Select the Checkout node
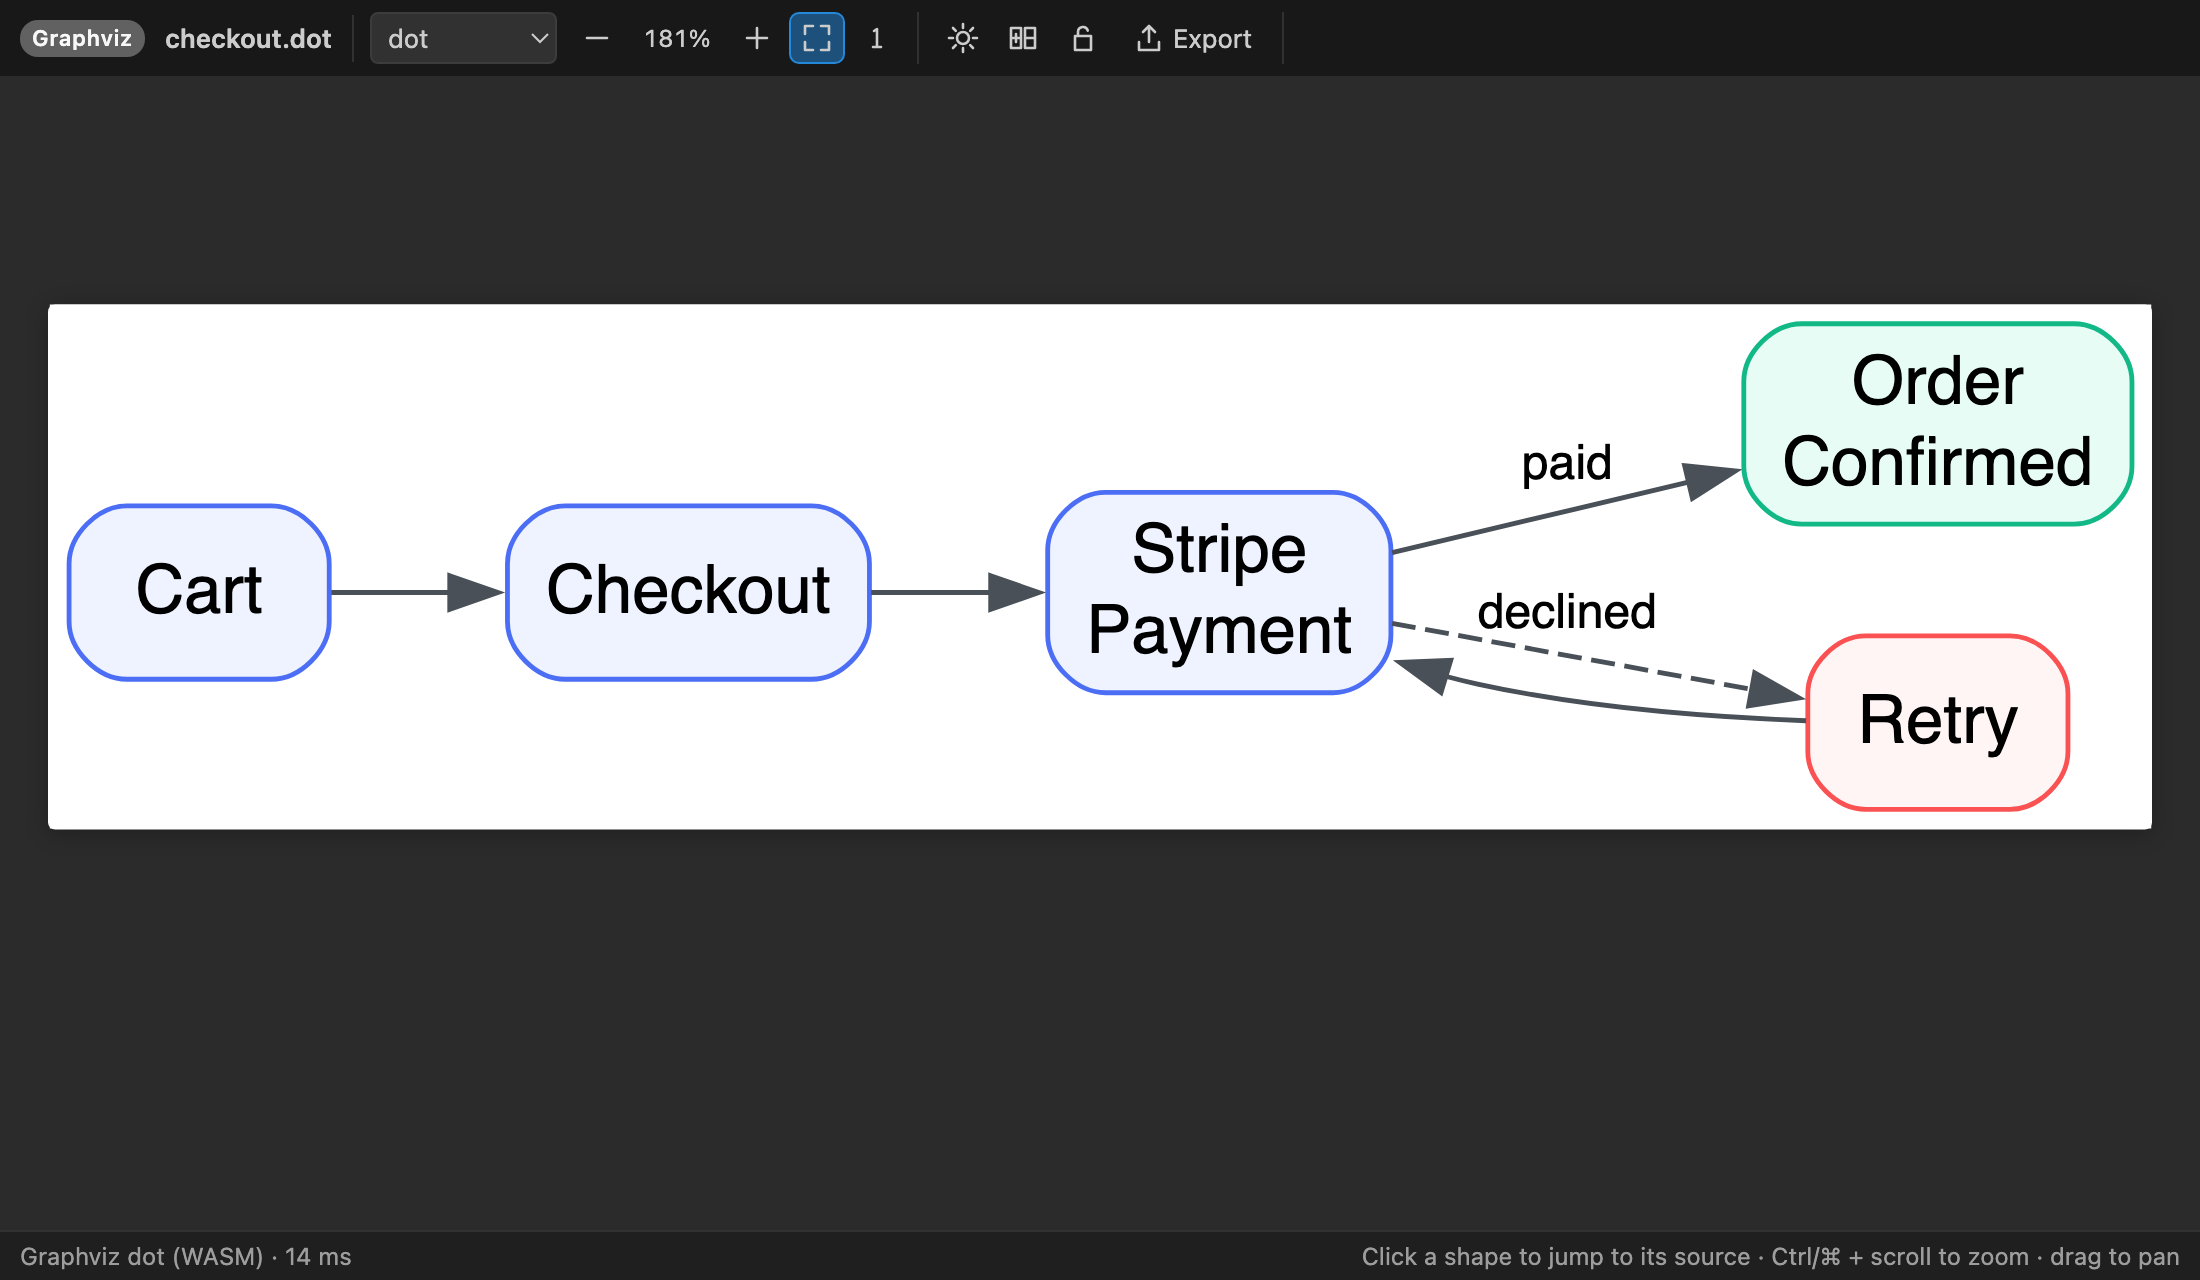 click(688, 592)
